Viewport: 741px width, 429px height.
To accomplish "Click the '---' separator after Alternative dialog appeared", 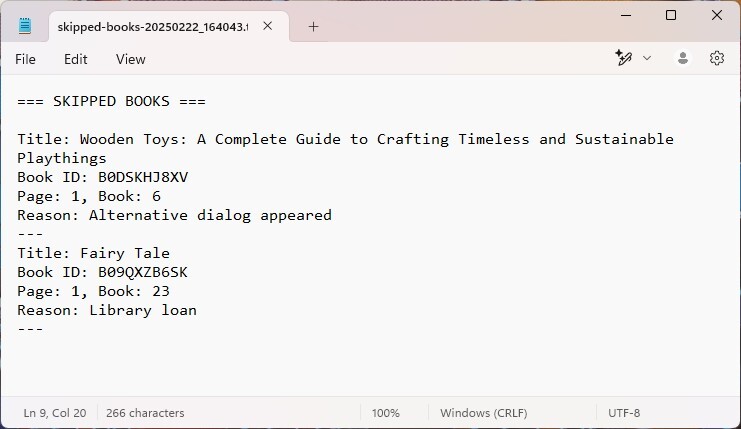I will tap(30, 234).
